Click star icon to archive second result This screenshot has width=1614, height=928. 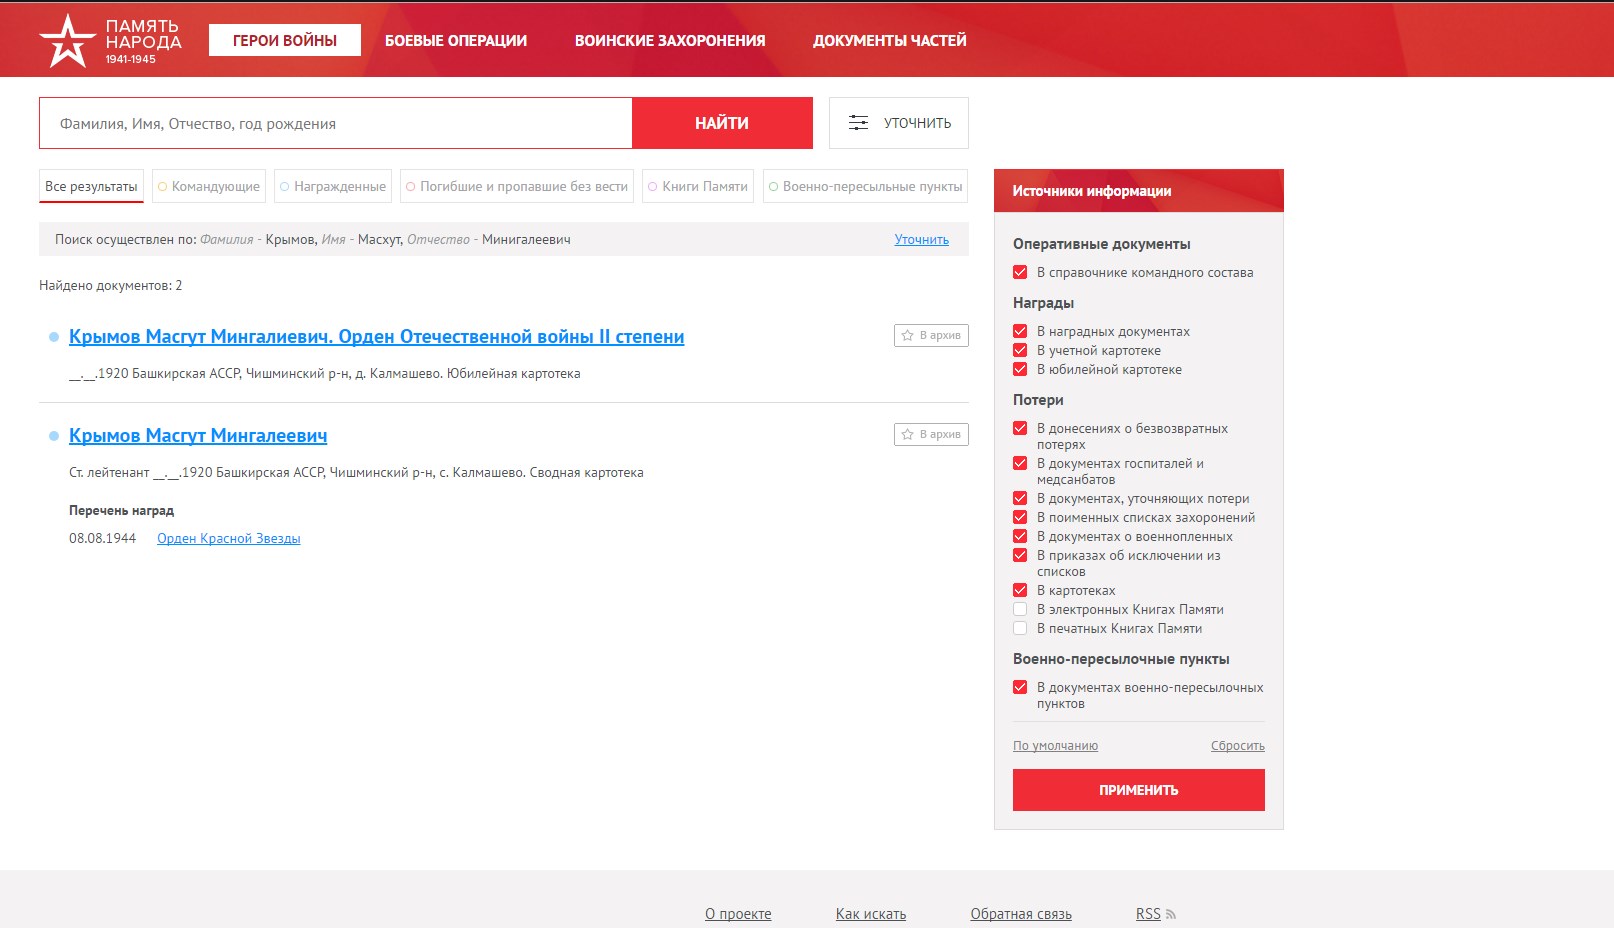coord(908,435)
